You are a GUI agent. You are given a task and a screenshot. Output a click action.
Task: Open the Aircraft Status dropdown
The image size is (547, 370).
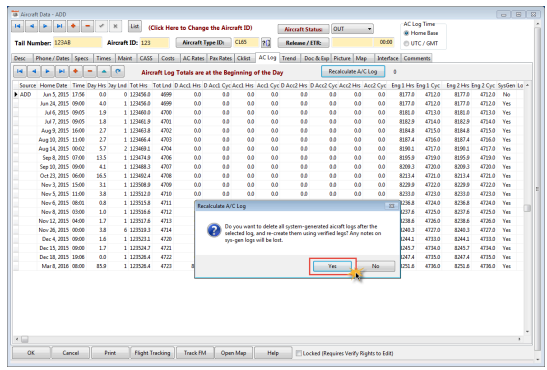point(352,29)
